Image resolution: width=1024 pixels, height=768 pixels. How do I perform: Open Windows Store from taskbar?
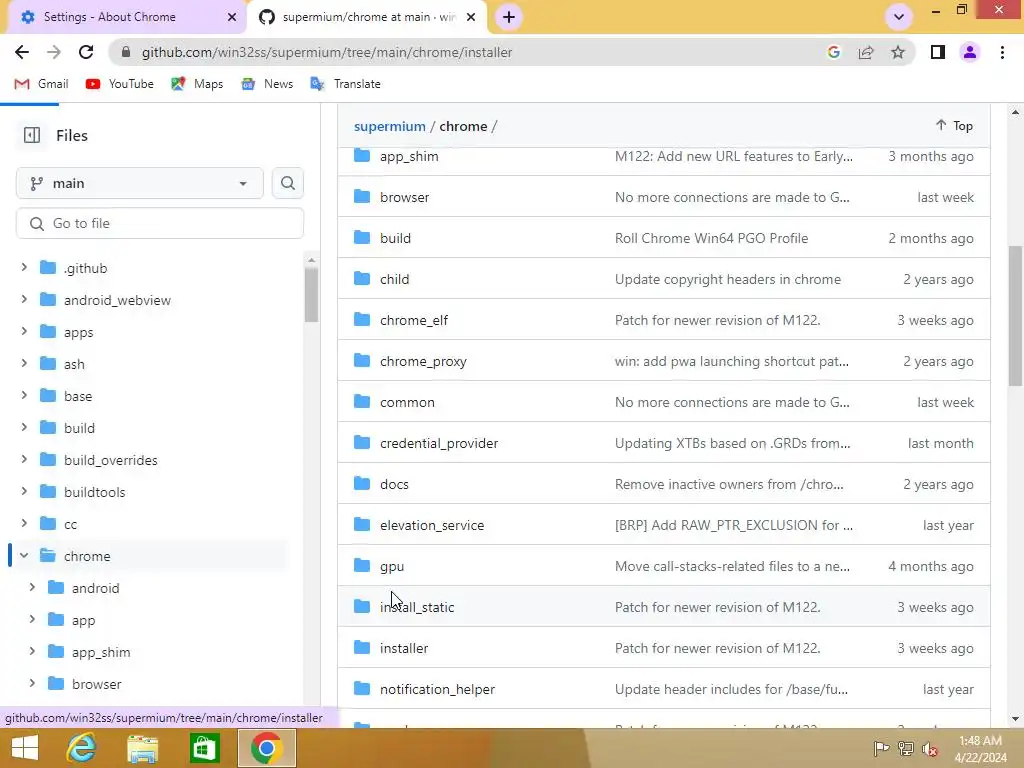(204, 748)
